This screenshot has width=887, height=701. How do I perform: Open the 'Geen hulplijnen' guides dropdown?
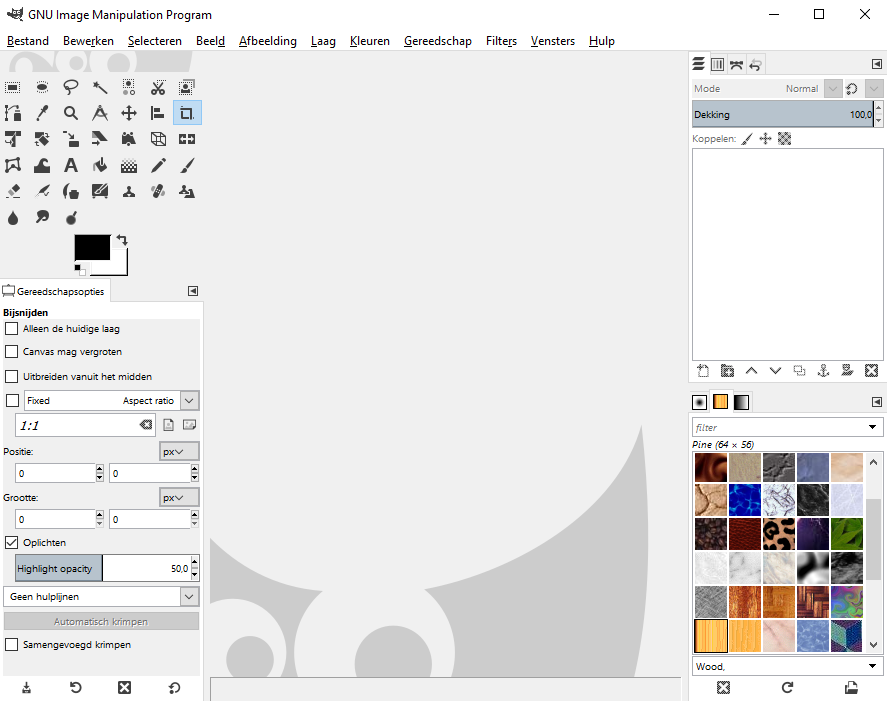[x=102, y=597]
